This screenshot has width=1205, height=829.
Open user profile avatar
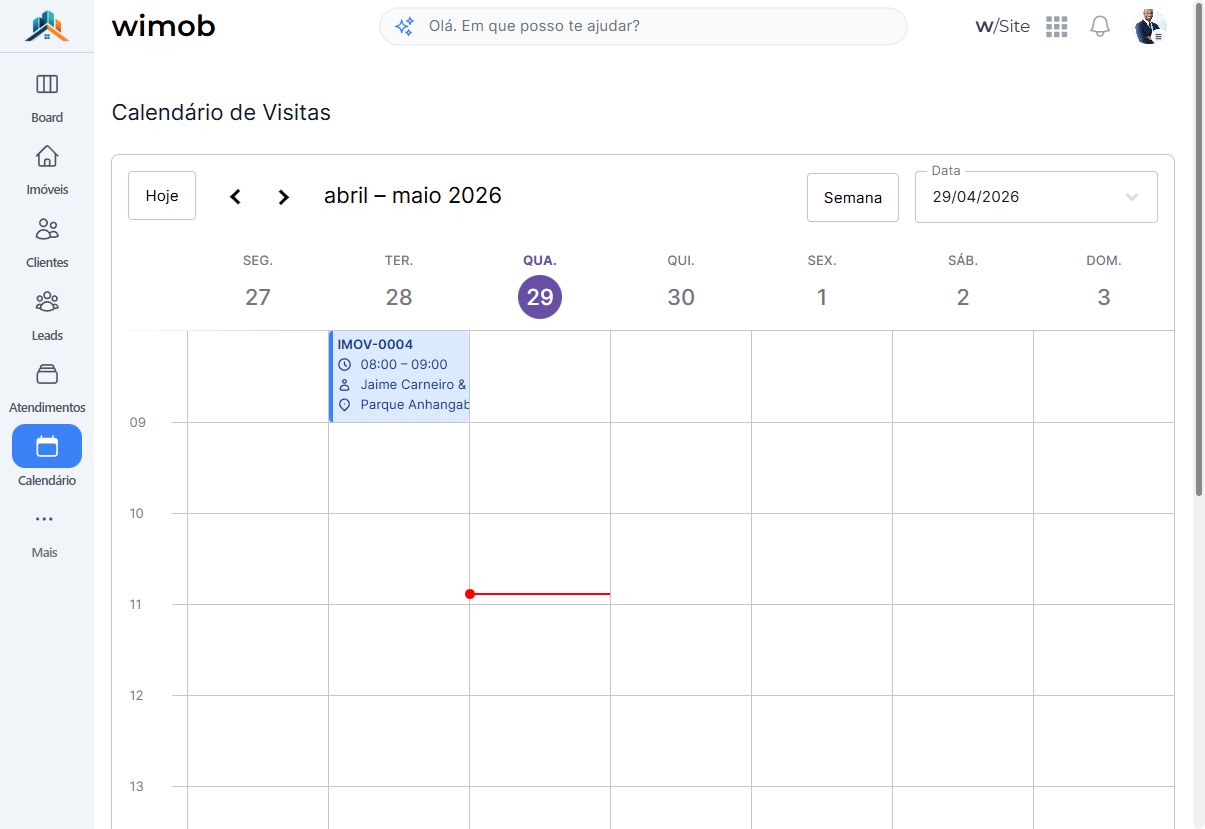coord(1150,27)
